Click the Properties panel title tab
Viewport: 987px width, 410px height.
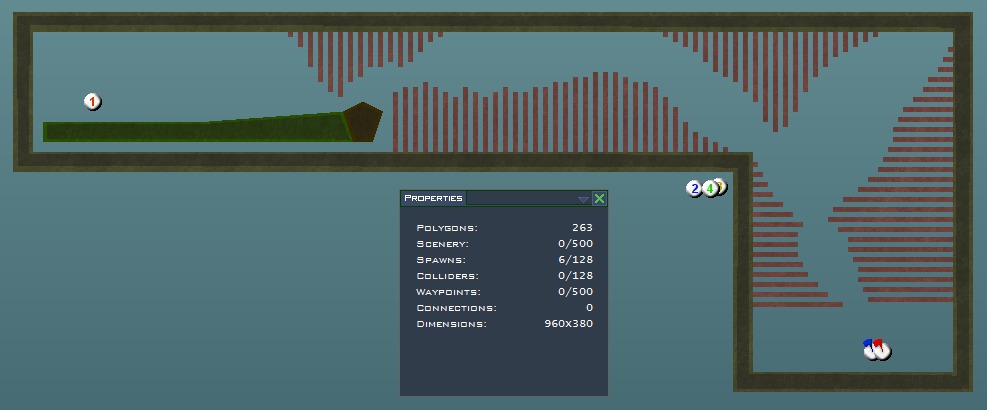(x=433, y=199)
